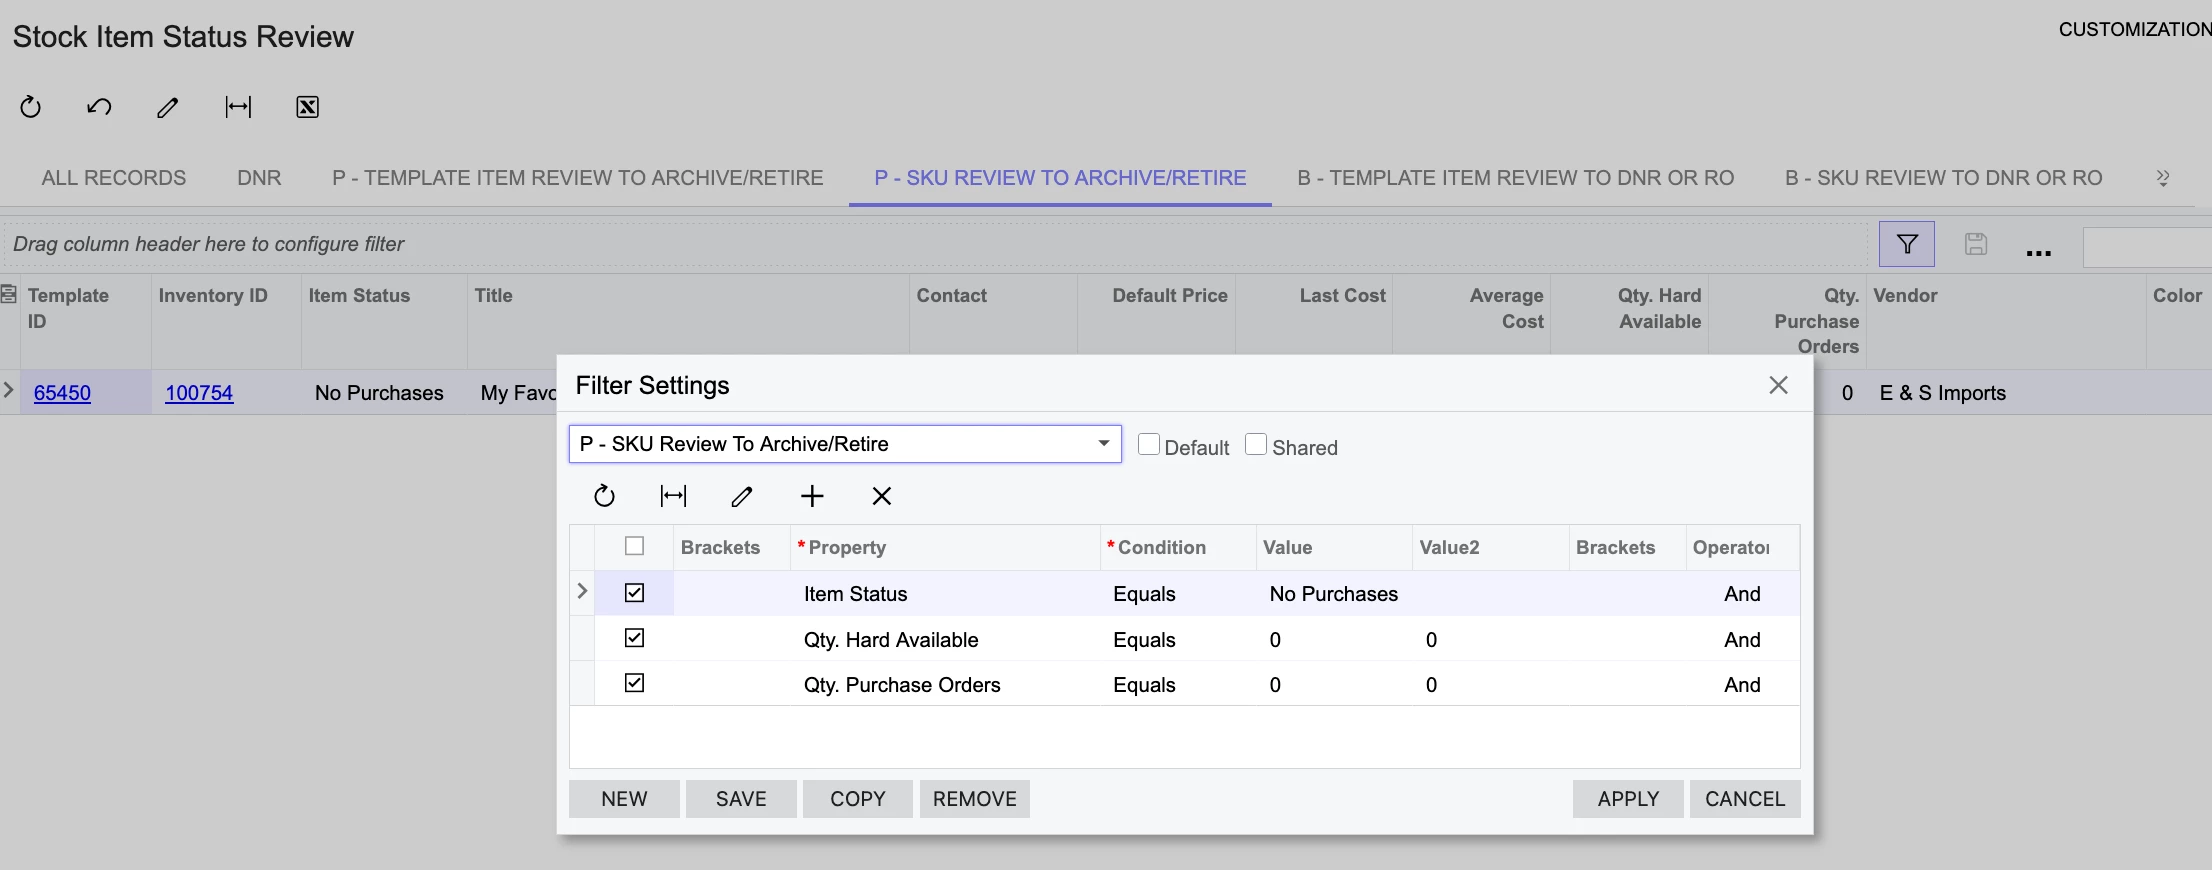2212x870 pixels.
Task: Open the three-dots more options menu
Action: coord(2038,252)
